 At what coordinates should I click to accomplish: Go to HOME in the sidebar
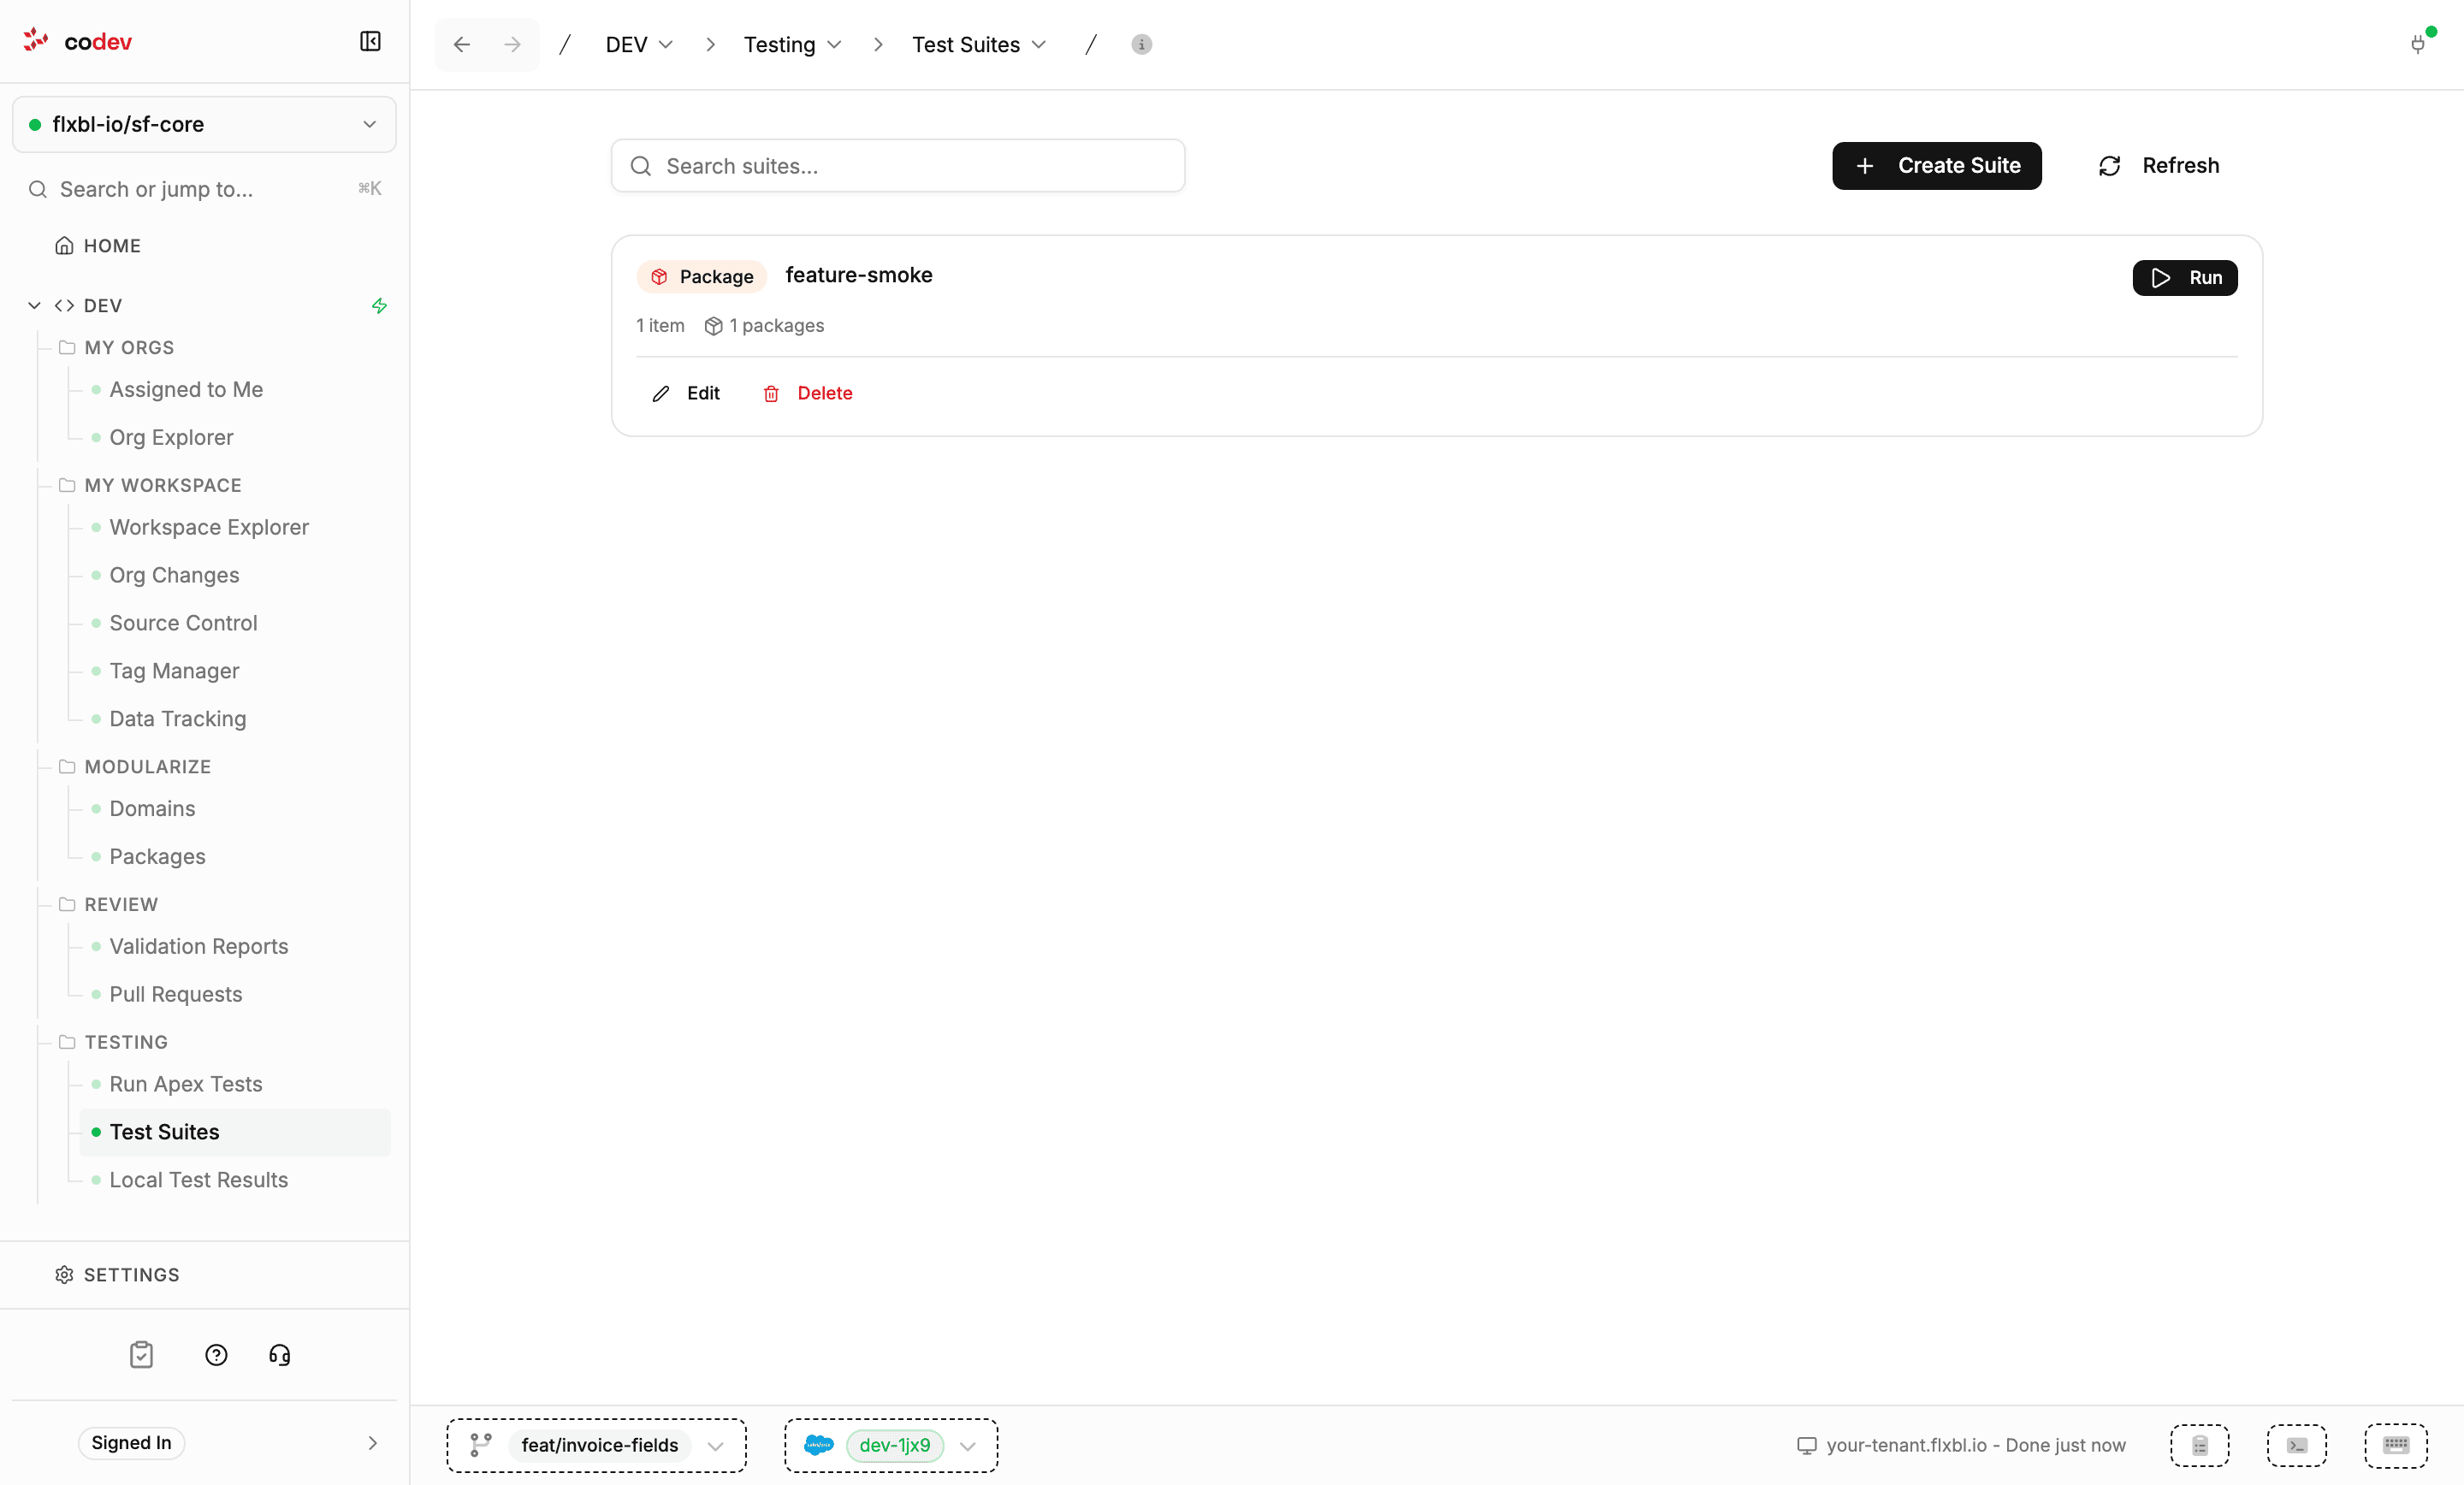pyautogui.click(x=98, y=246)
